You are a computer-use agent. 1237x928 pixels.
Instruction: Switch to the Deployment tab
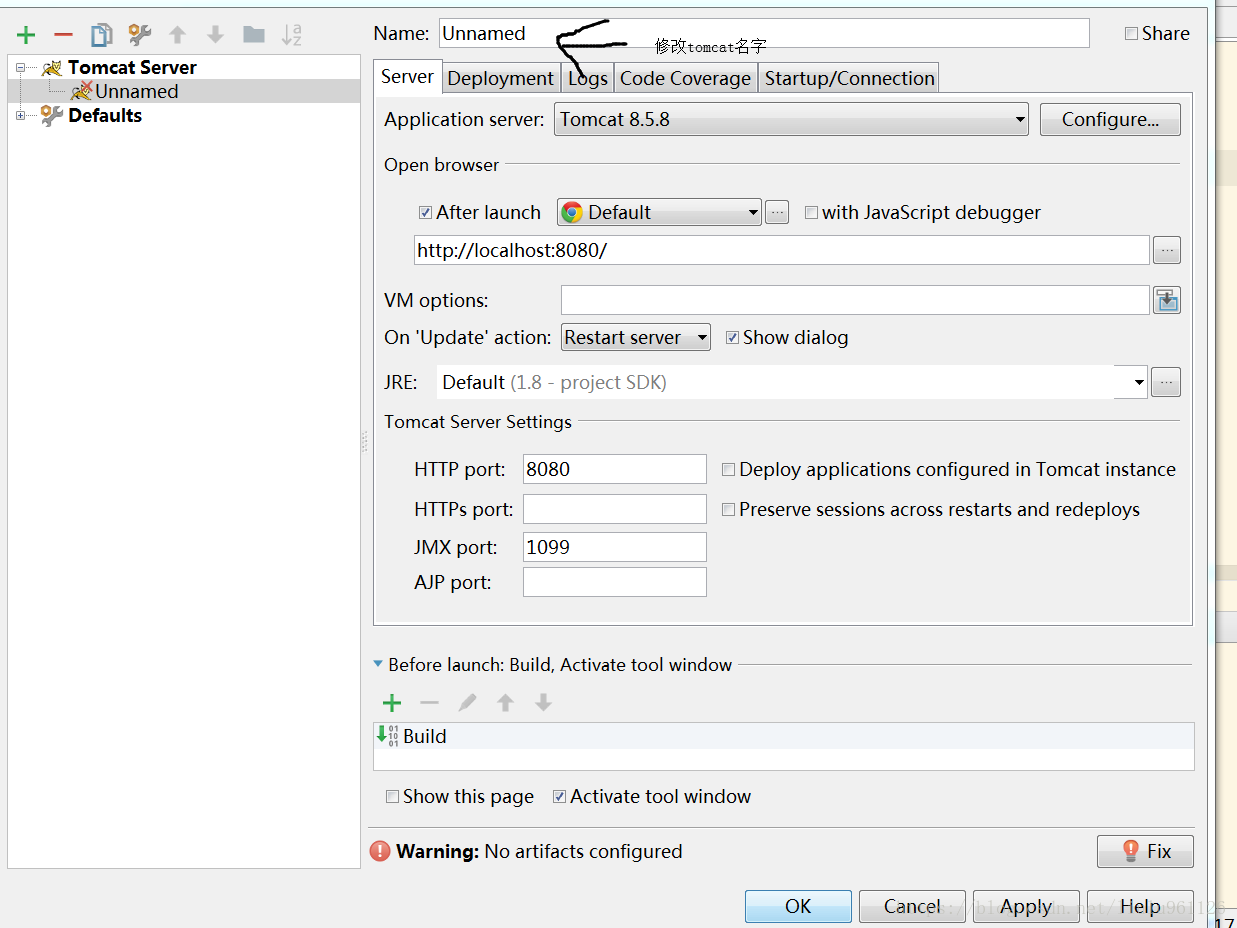click(501, 78)
